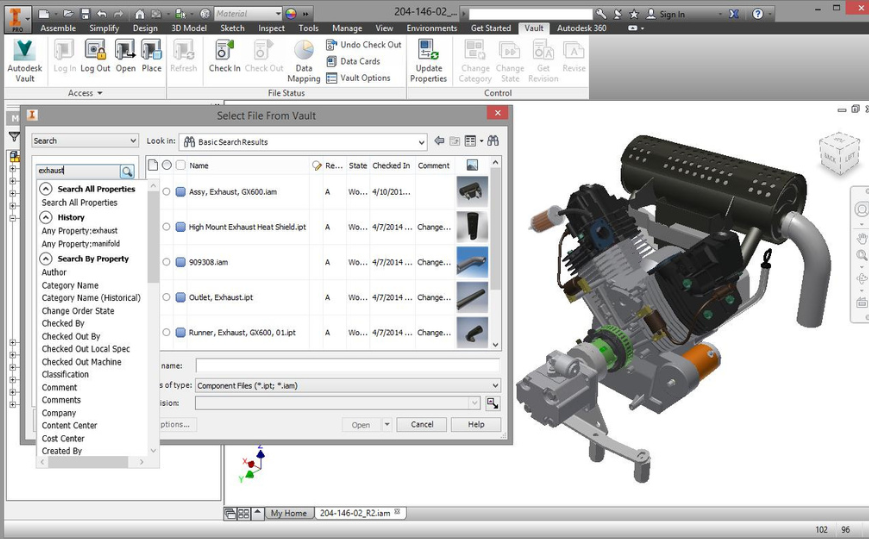Viewport: 869px width, 539px height.
Task: Click the Home icon in quick access toolbar
Action: click(x=140, y=14)
